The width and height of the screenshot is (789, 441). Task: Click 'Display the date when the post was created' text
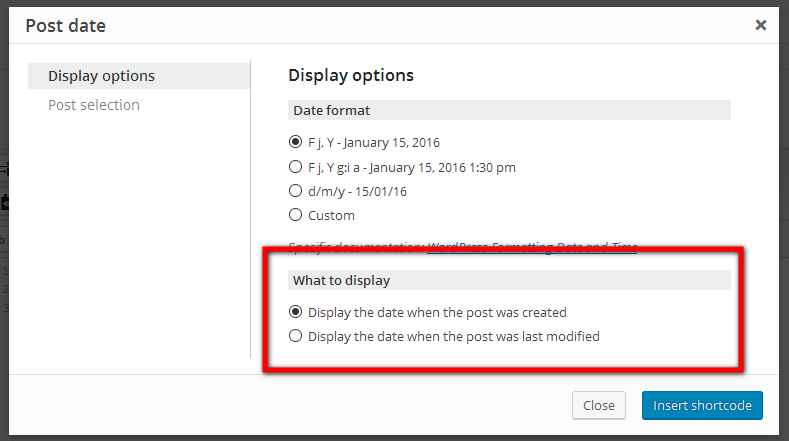437,313
